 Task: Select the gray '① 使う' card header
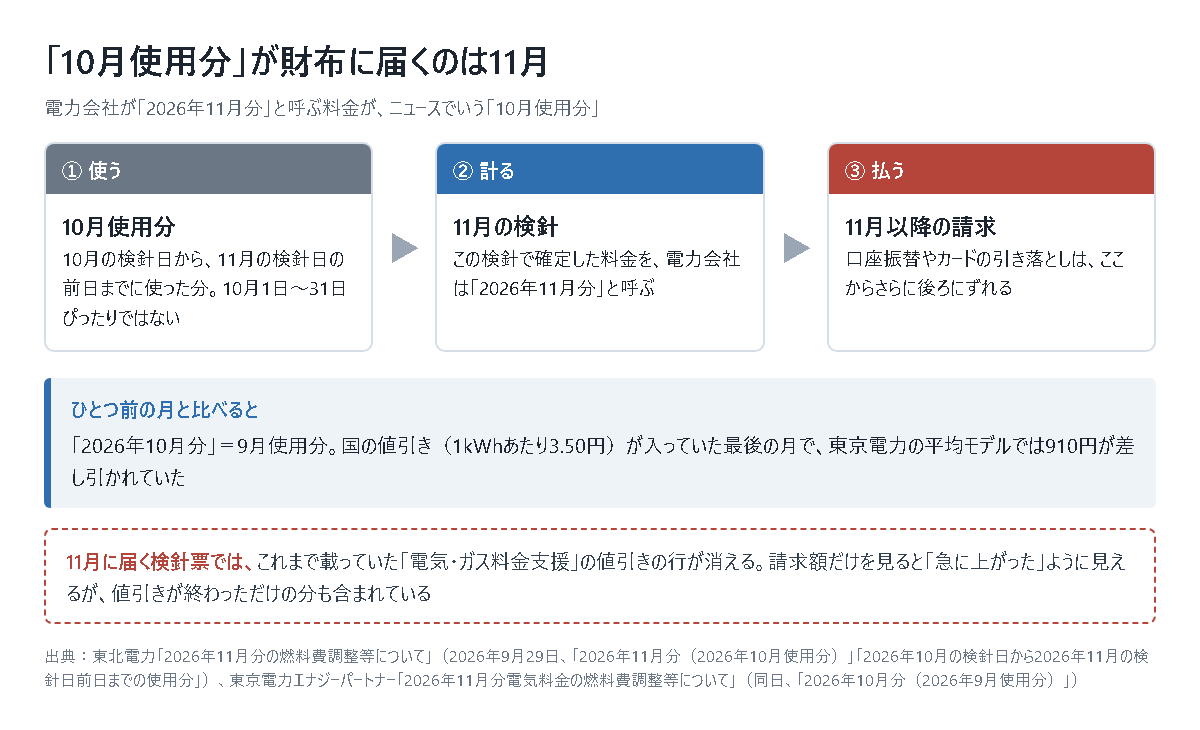(x=208, y=169)
